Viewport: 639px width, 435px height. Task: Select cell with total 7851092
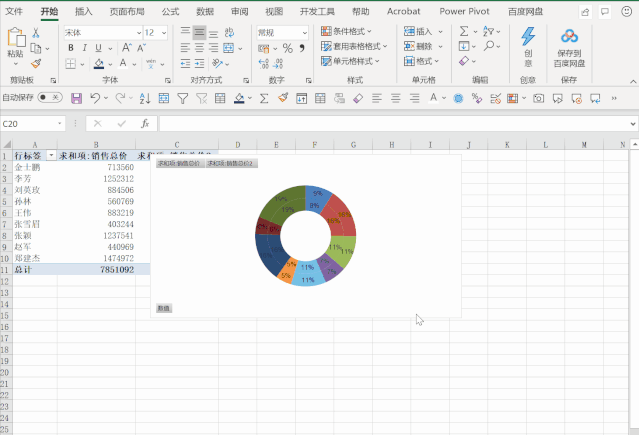coord(96,269)
